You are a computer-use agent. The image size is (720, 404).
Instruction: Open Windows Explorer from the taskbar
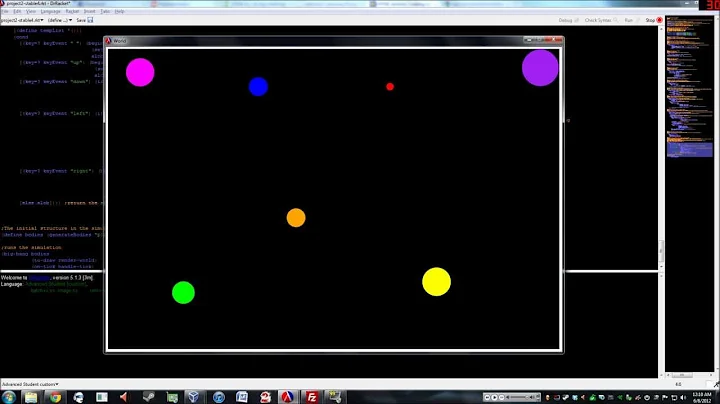31,397
